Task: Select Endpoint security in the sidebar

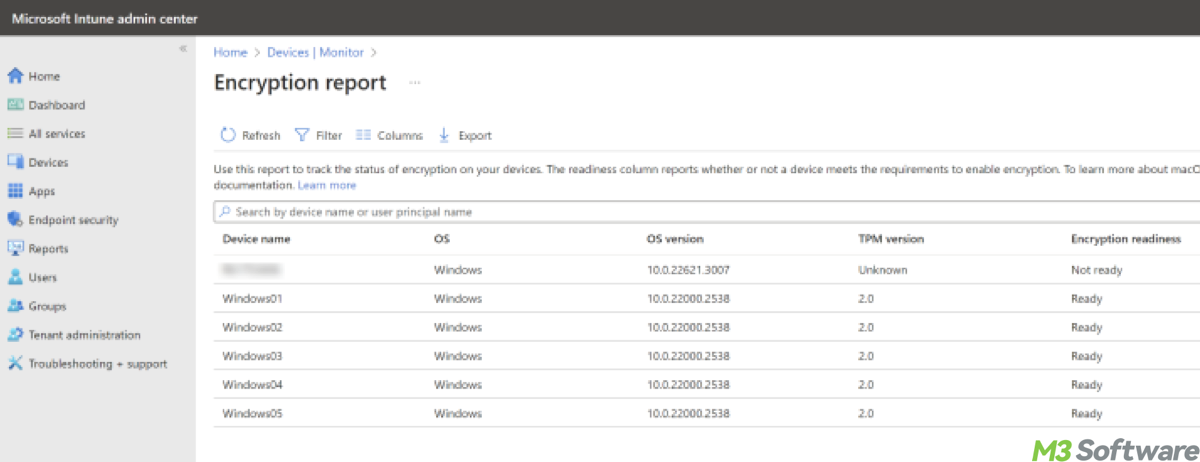Action: point(73,220)
